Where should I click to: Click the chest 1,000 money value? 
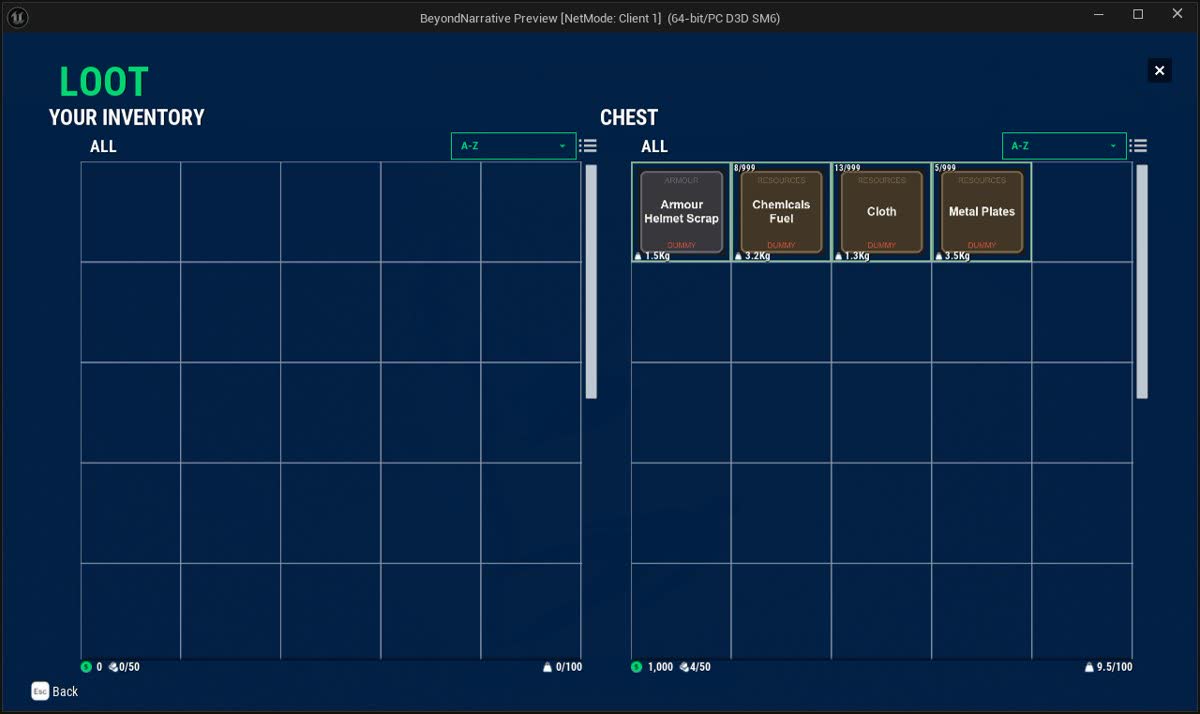point(660,667)
